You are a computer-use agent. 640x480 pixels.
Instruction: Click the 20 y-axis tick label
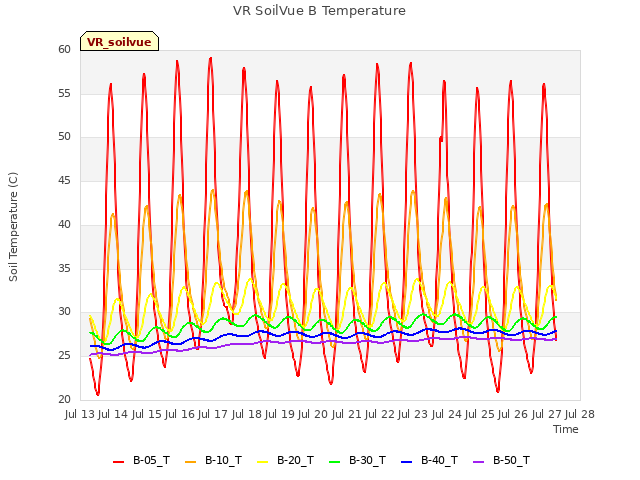tap(64, 399)
